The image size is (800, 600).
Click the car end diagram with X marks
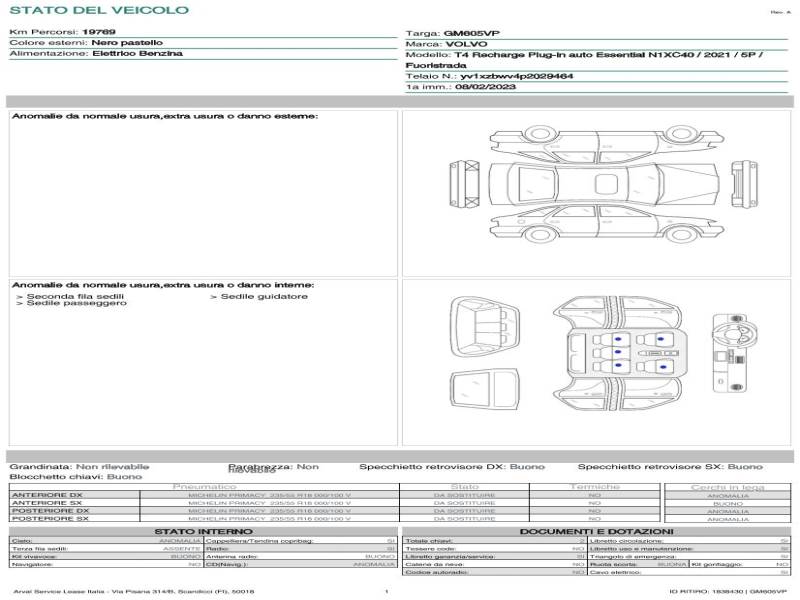click(464, 184)
